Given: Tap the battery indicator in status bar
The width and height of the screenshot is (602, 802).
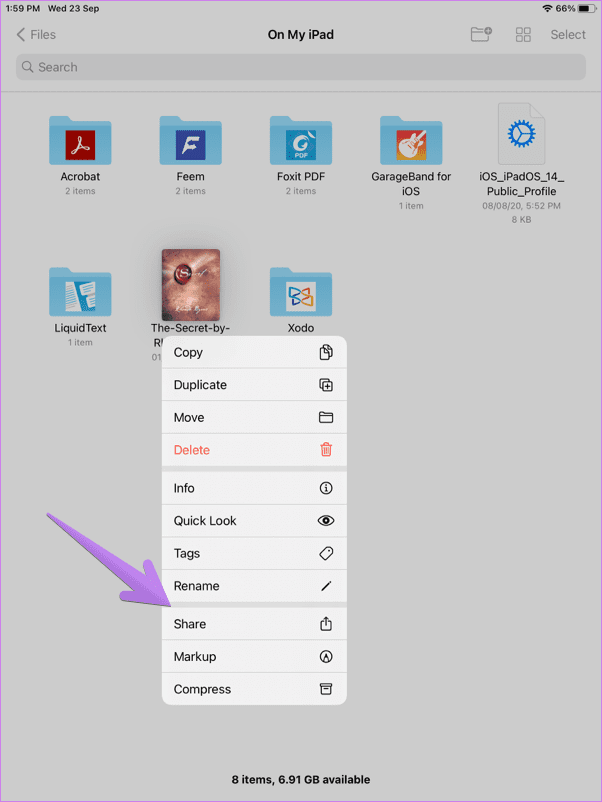Looking at the screenshot, I should click(587, 9).
